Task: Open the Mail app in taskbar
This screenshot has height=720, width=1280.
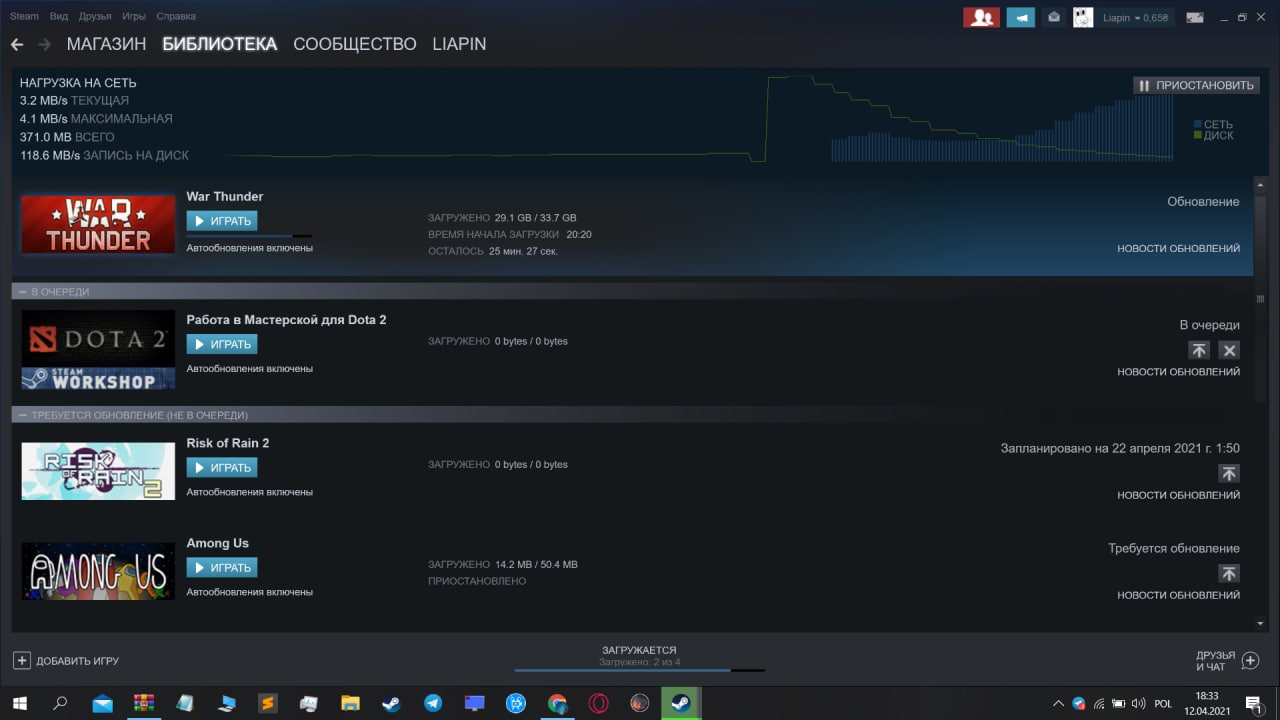Action: (x=102, y=703)
